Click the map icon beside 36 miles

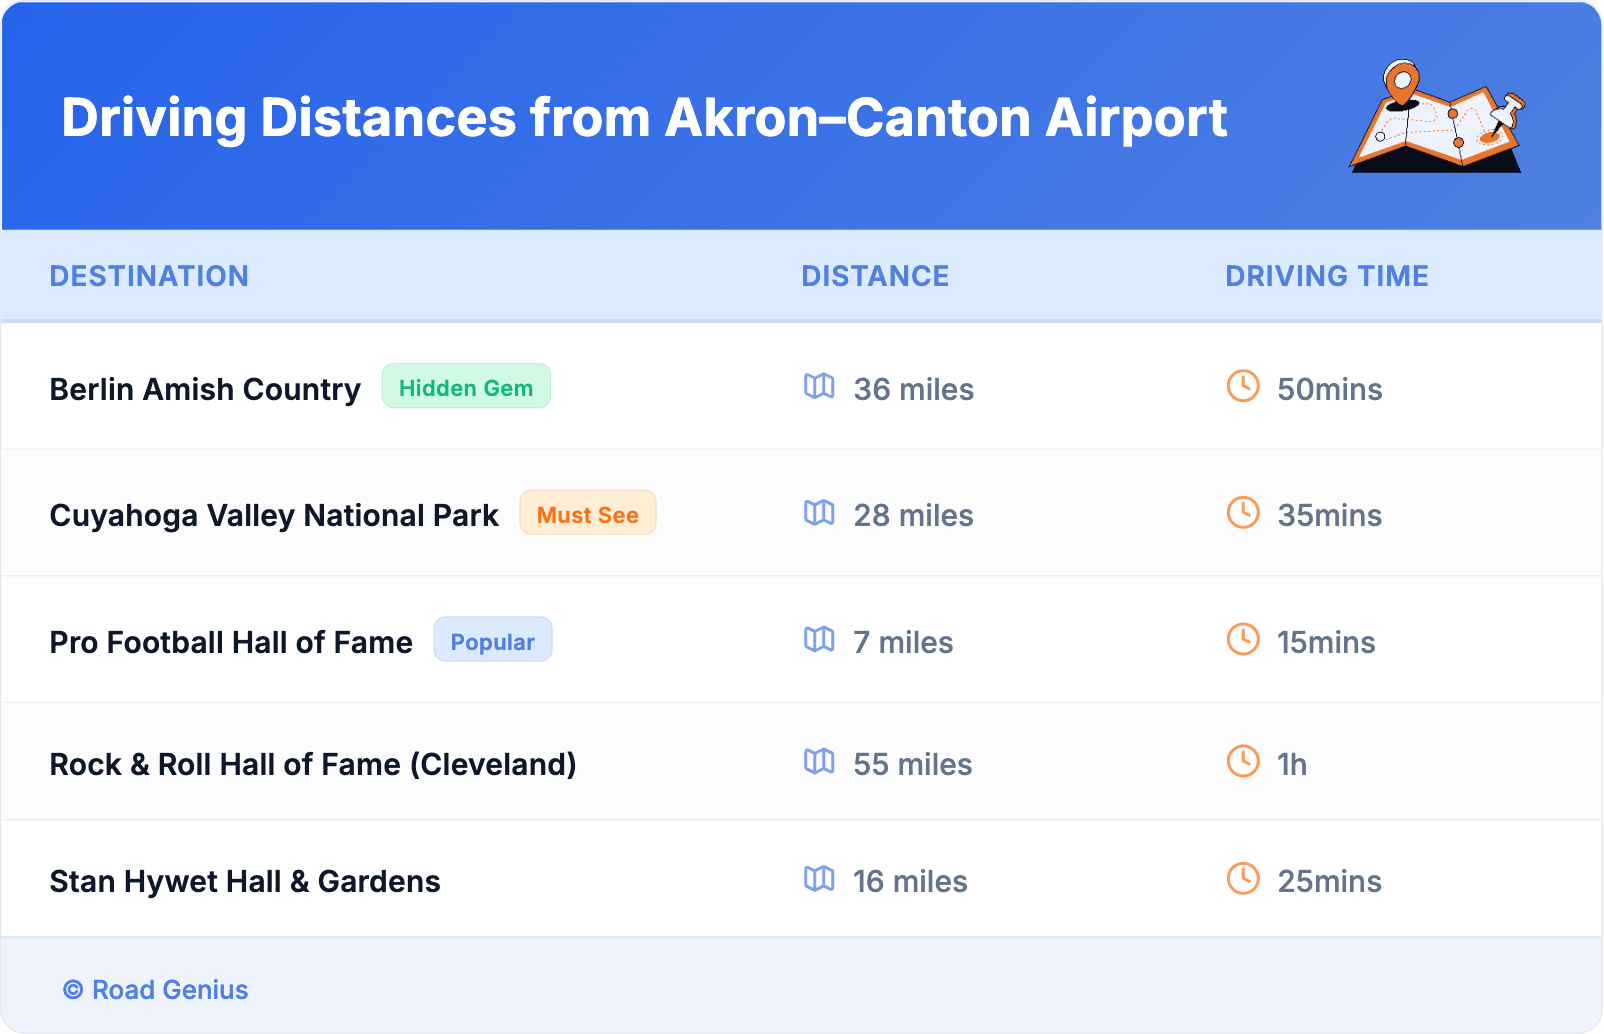(x=819, y=386)
